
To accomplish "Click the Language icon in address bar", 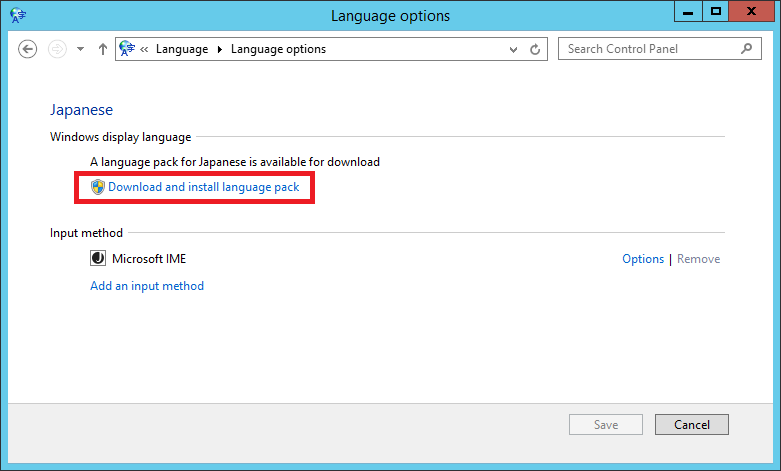I will (x=127, y=49).
